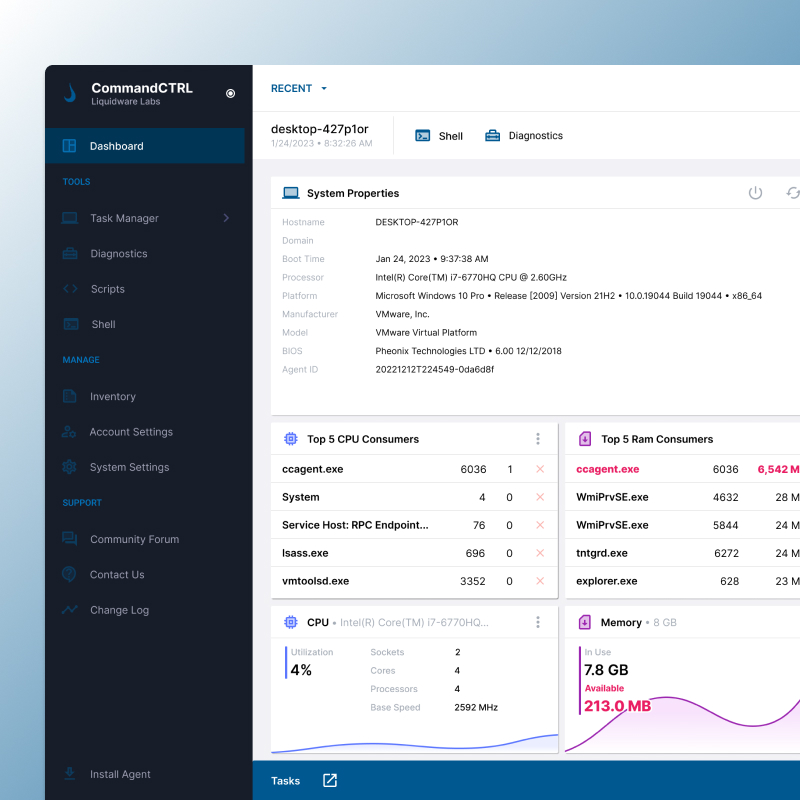Open the Dashboard menu item
The image size is (800, 800).
[x=145, y=146]
